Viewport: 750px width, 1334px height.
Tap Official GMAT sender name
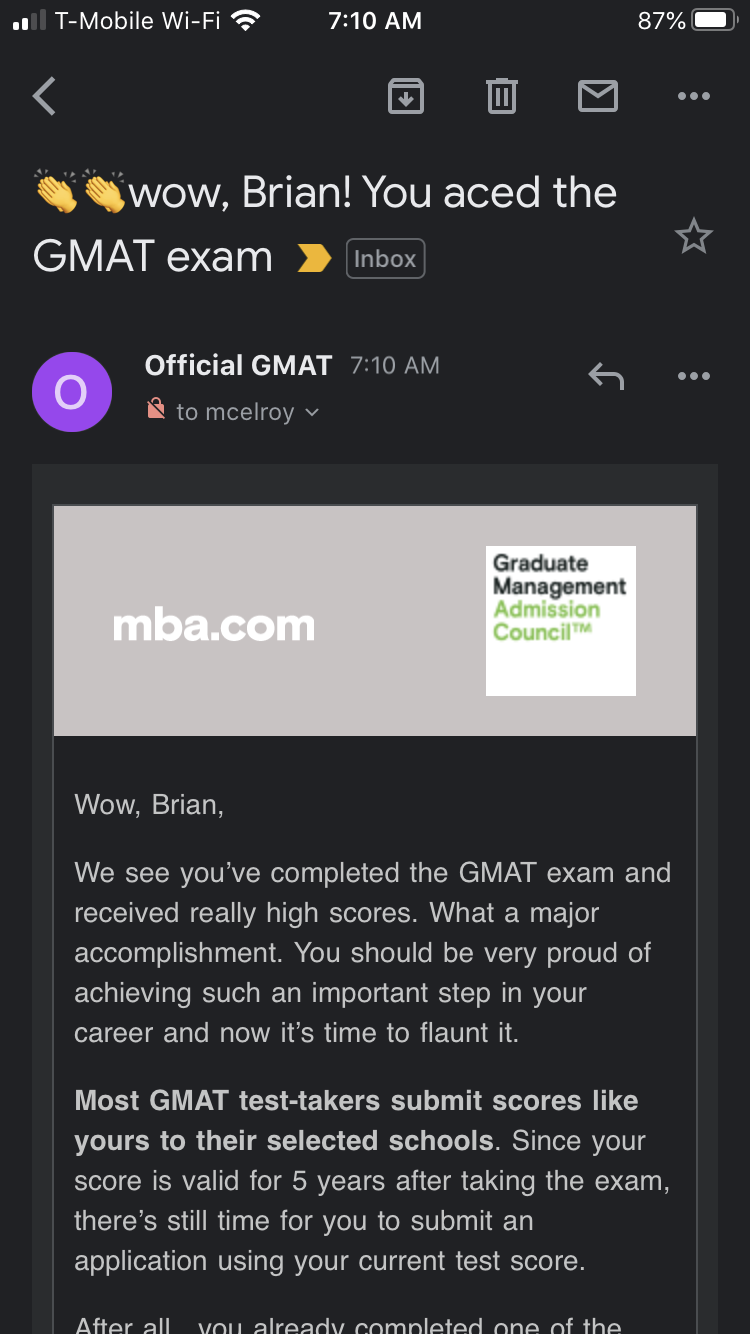238,366
